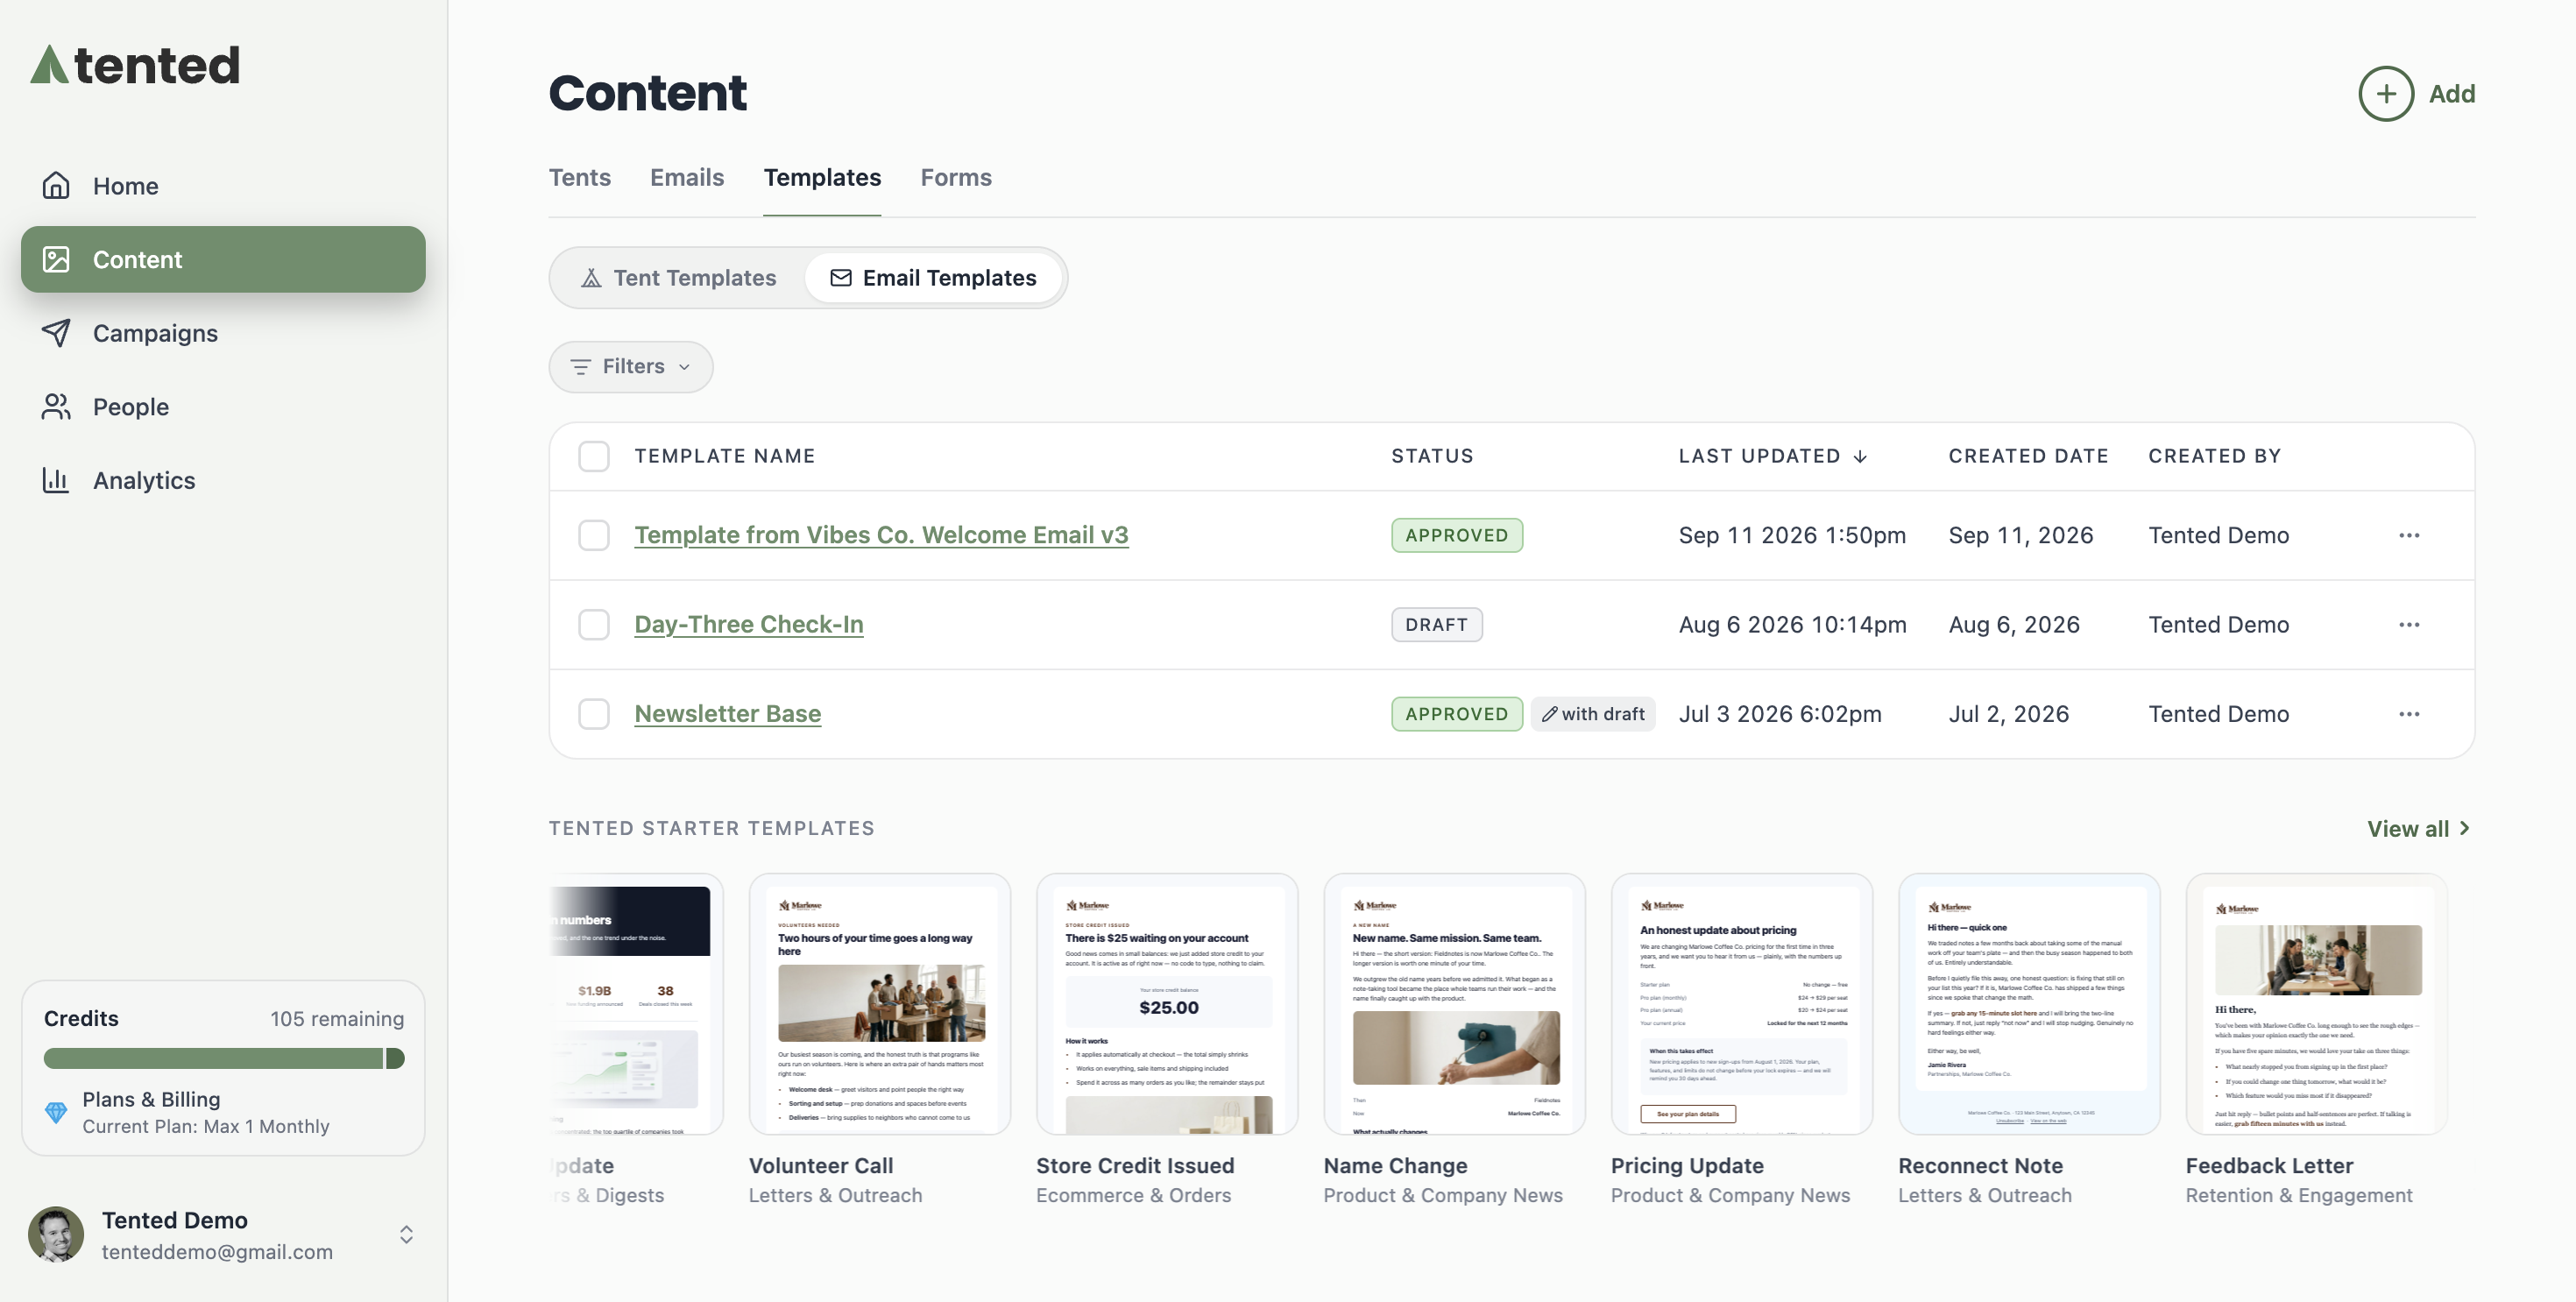This screenshot has height=1302, width=2576.
Task: Switch to the Forms tab
Action: [956, 178]
